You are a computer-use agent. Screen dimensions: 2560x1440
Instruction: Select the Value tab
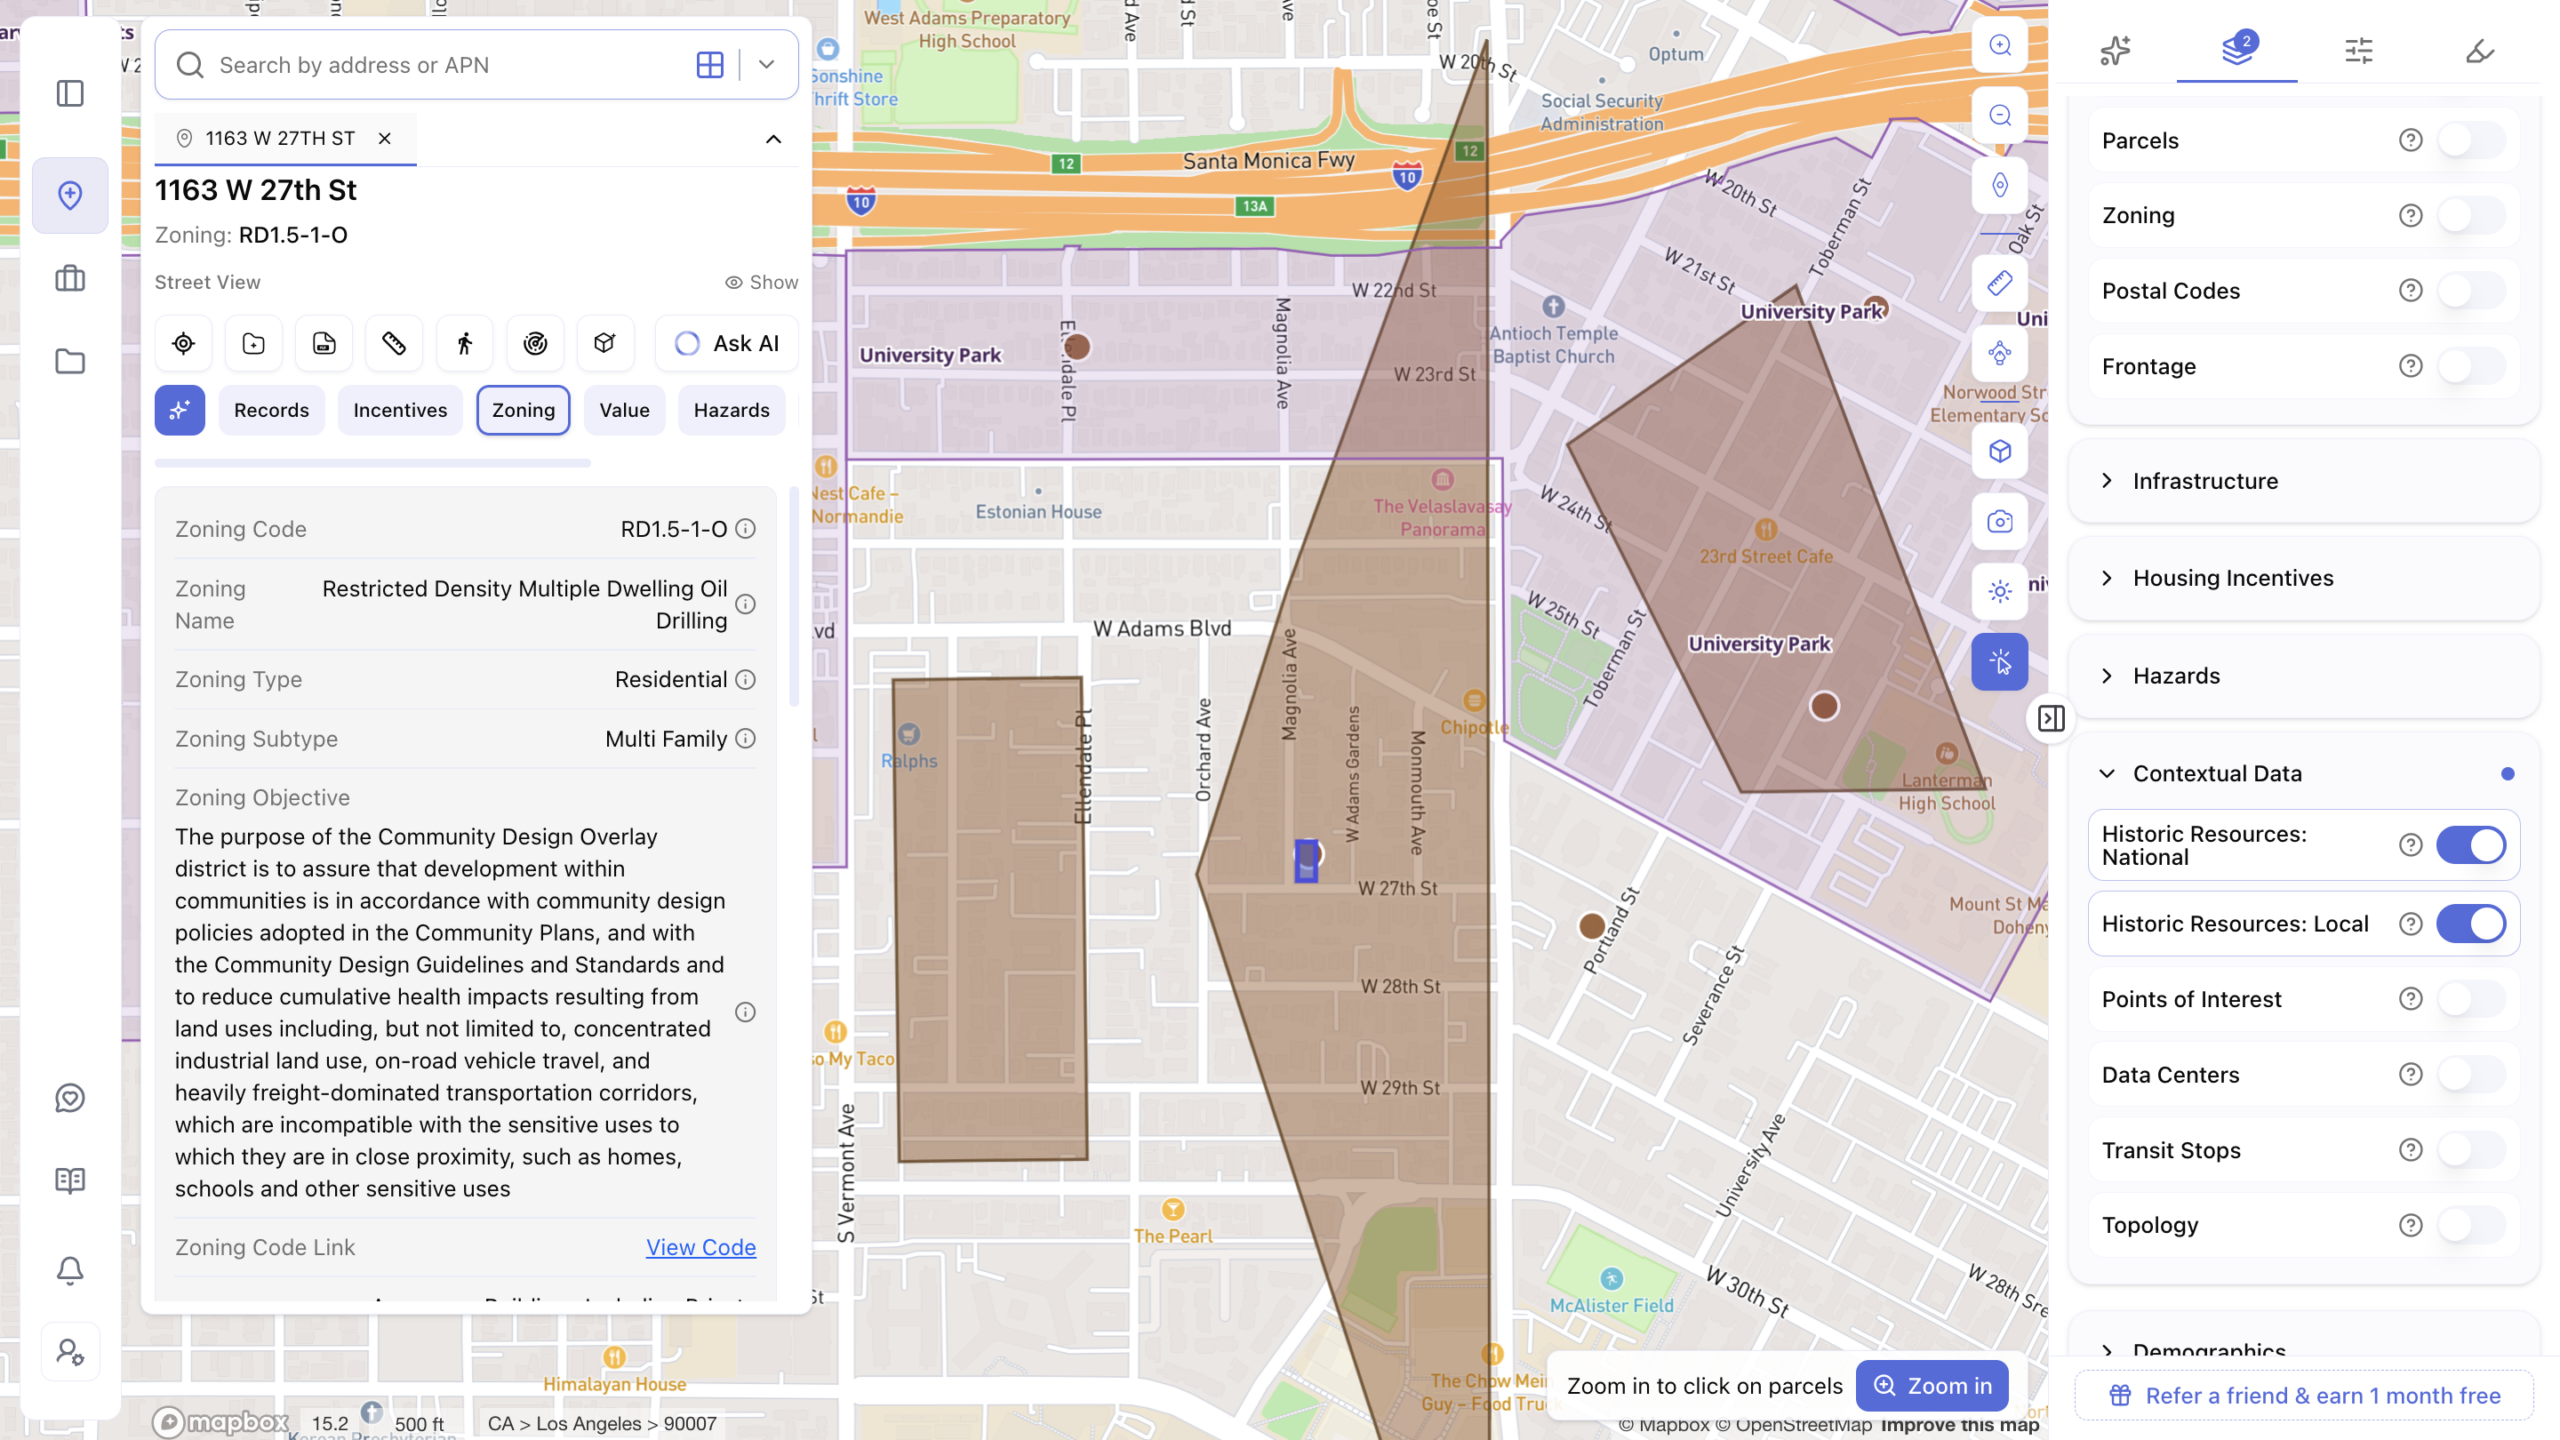(625, 410)
